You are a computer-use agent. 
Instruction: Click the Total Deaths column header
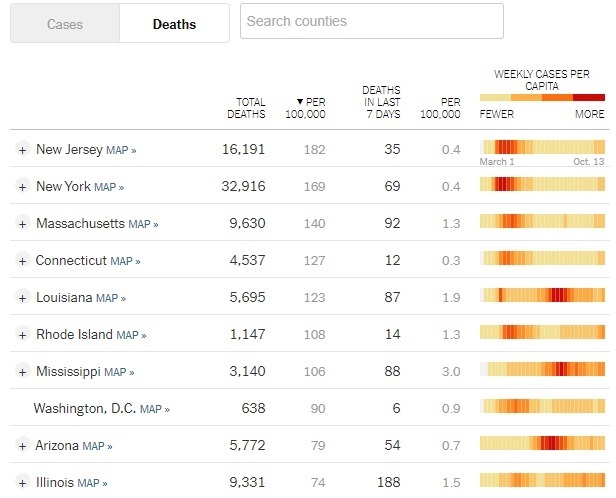click(250, 108)
